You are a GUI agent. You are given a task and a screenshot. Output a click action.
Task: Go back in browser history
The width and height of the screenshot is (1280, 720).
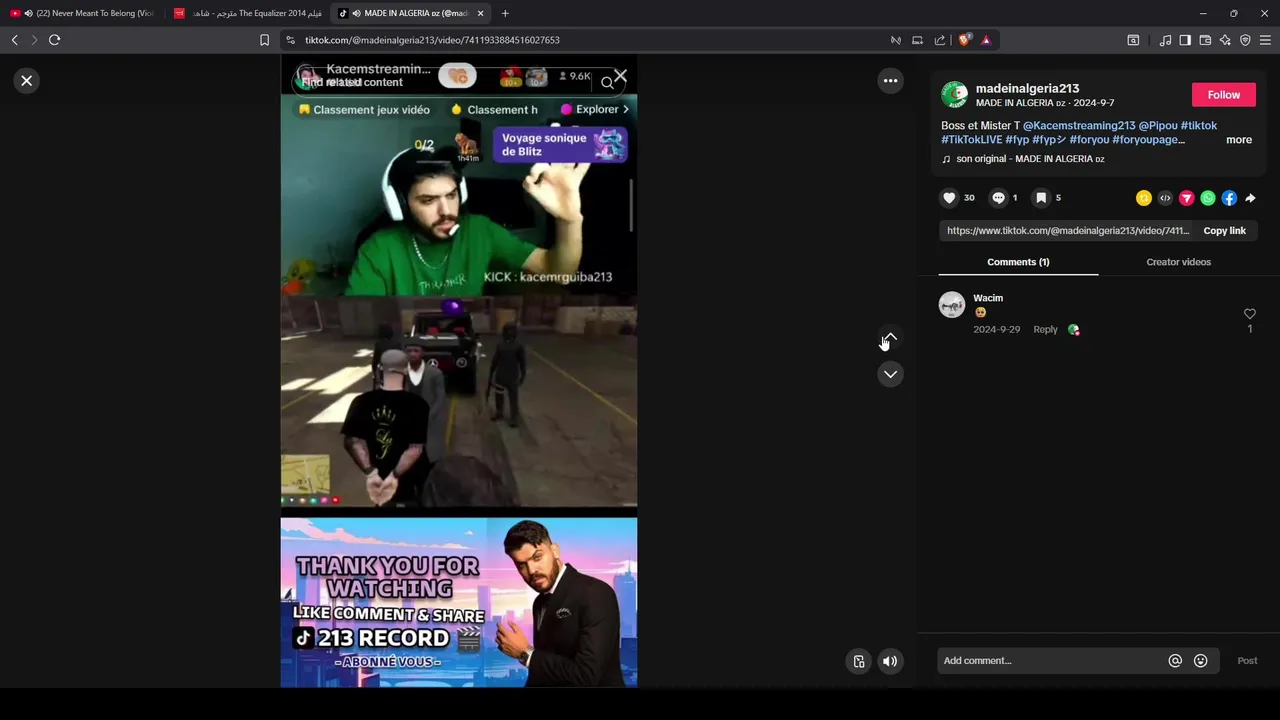click(14, 40)
